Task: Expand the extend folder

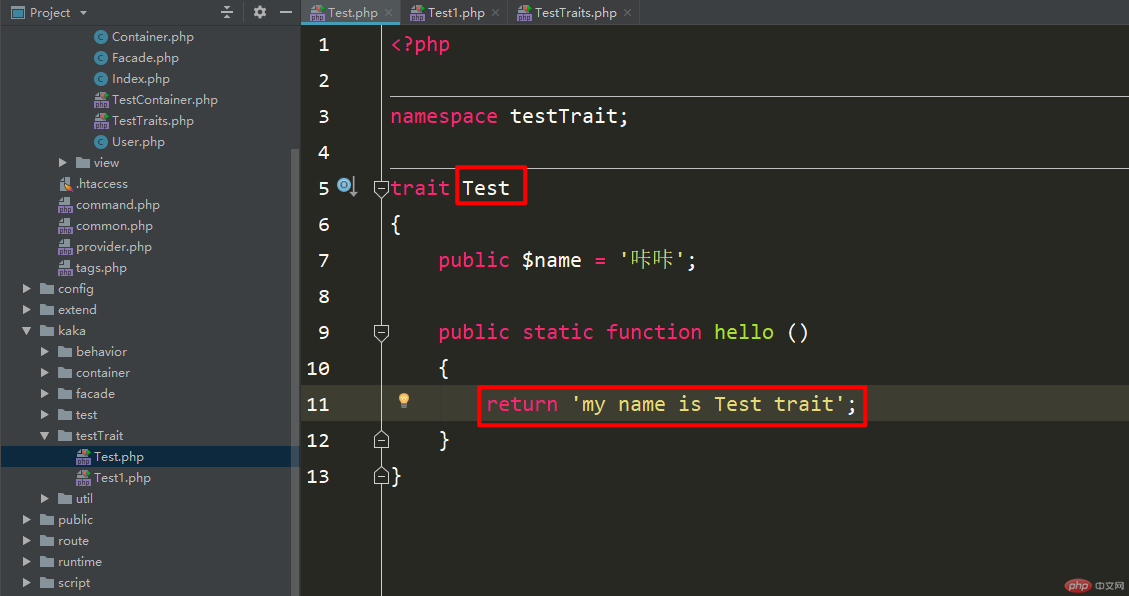Action: (x=27, y=310)
